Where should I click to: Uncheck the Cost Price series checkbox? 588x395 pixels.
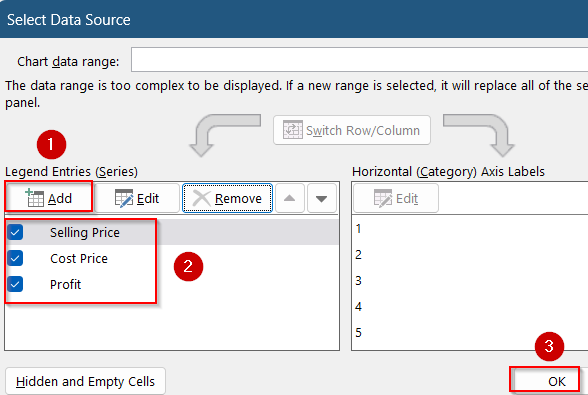point(15,258)
